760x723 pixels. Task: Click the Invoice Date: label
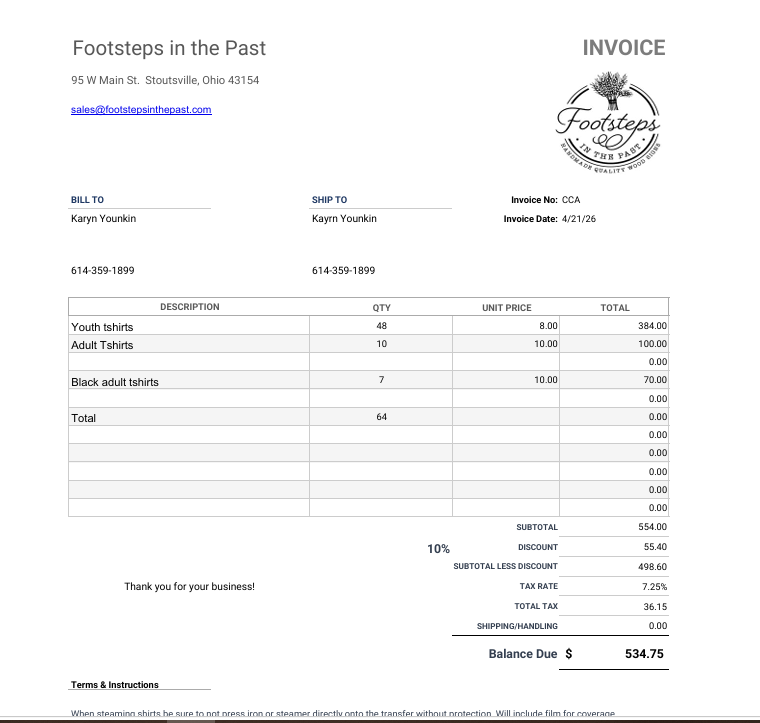coord(531,219)
